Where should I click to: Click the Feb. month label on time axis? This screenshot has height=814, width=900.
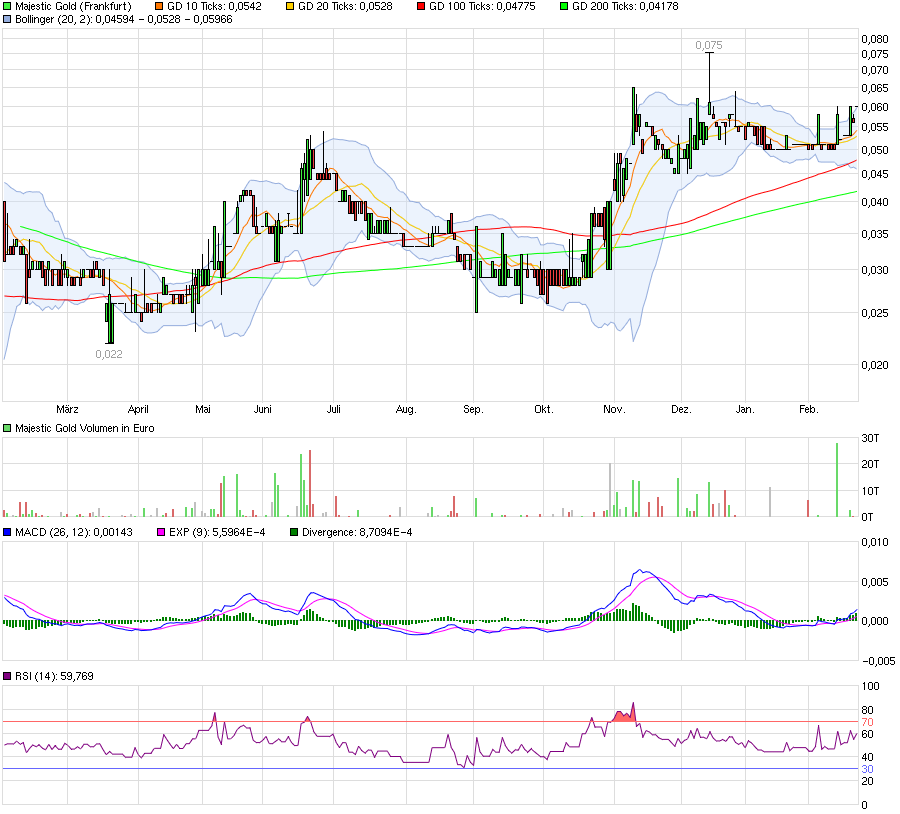point(809,409)
